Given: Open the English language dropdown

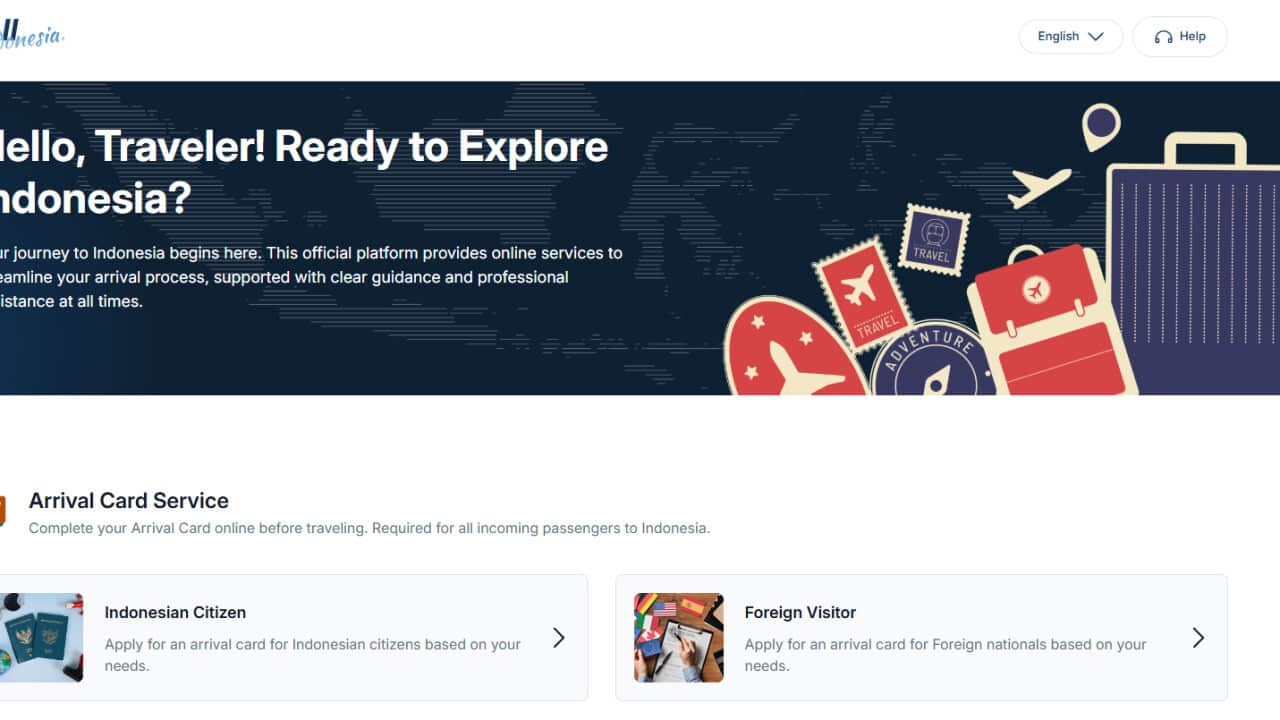Looking at the screenshot, I should (x=1070, y=37).
